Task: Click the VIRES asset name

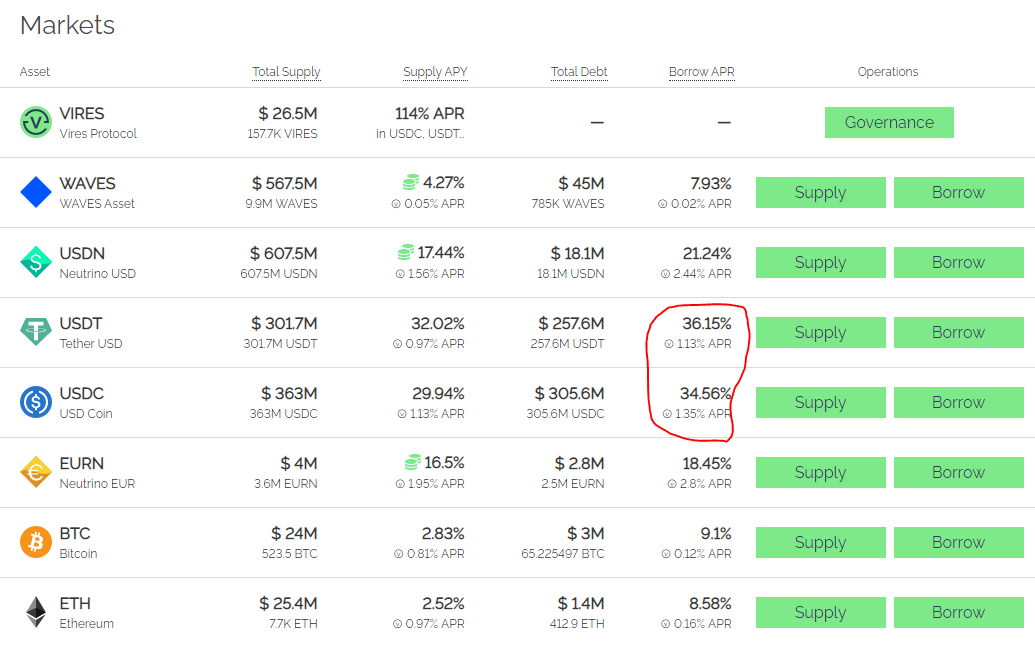Action: (x=82, y=114)
